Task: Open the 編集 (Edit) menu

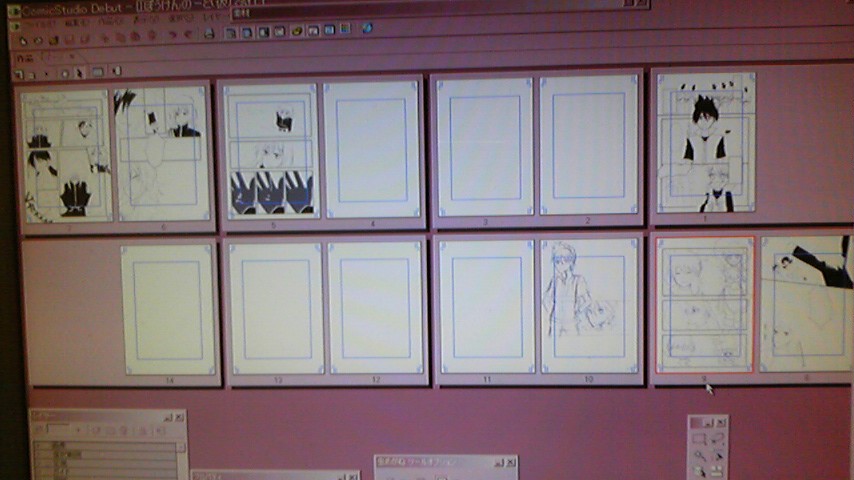Action: 77,23
